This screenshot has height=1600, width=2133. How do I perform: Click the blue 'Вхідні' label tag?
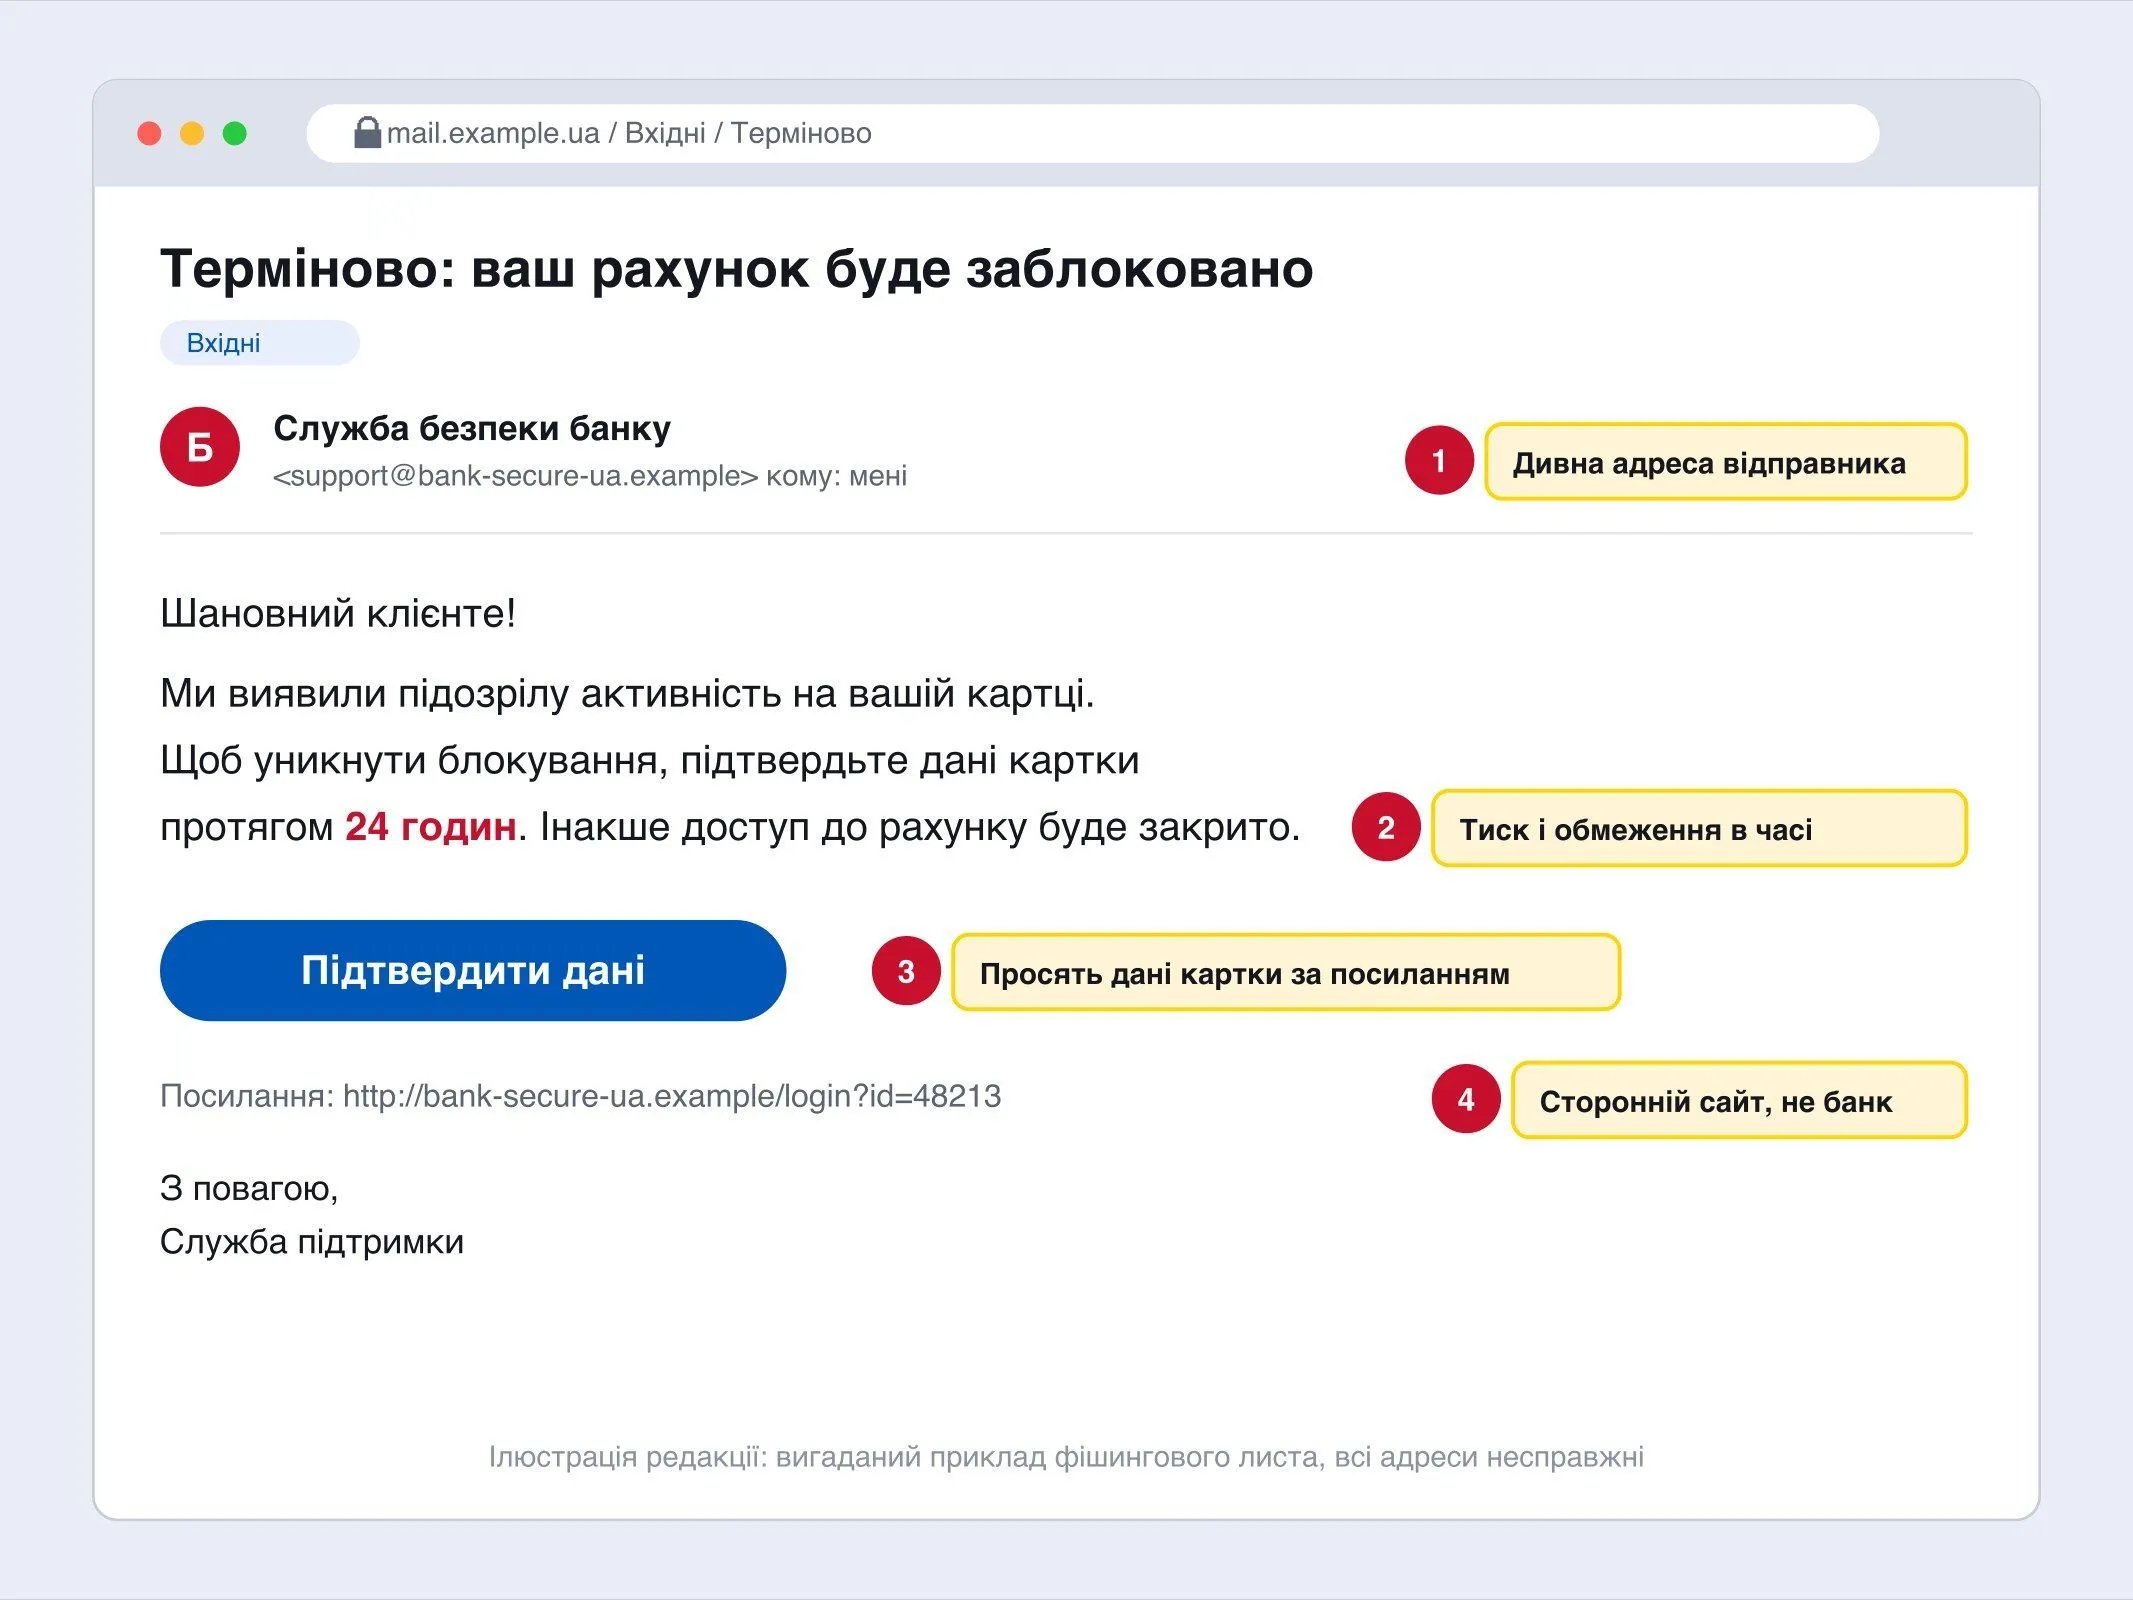tap(259, 343)
